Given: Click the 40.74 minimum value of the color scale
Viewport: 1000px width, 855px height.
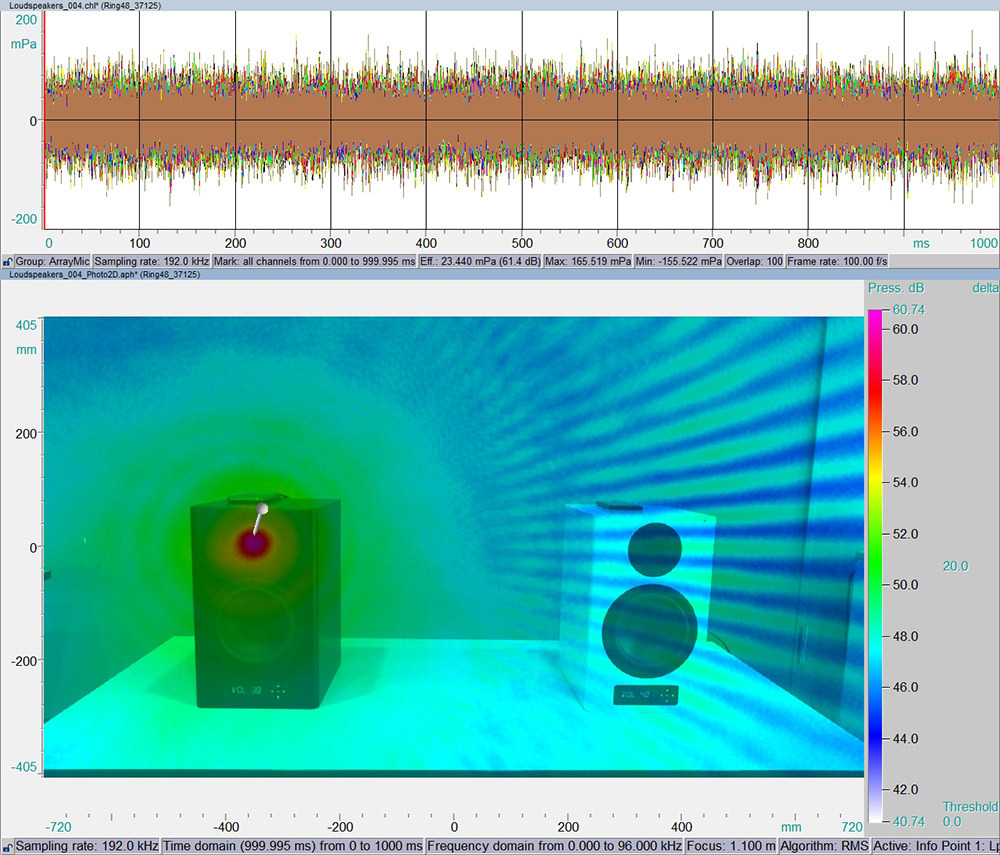Looking at the screenshot, I should tap(908, 822).
